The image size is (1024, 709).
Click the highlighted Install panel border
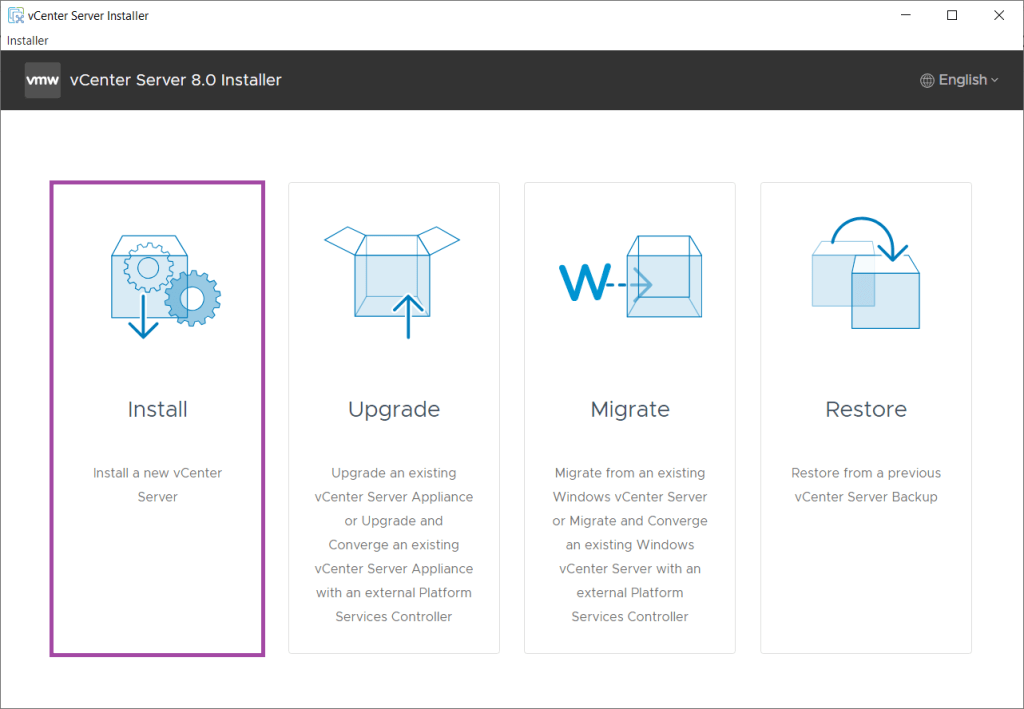(157, 182)
